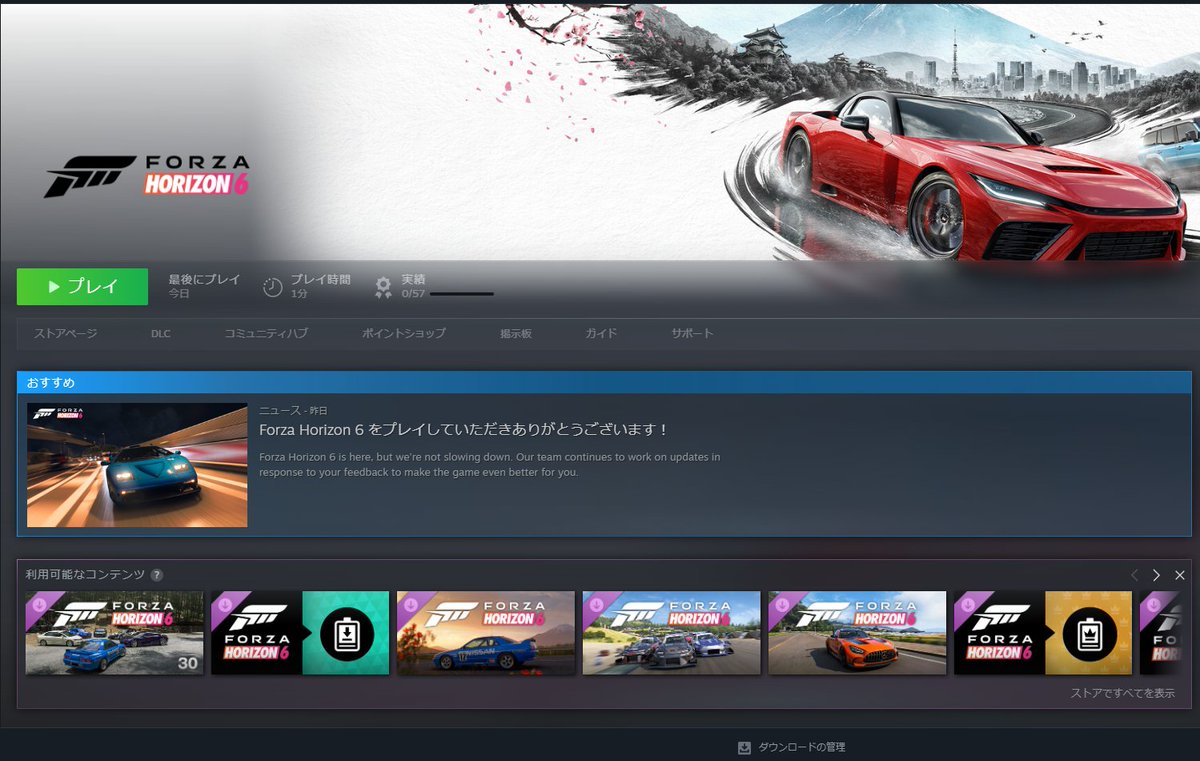The image size is (1200, 761).
Task: Open the ガイド tab
Action: [601, 333]
